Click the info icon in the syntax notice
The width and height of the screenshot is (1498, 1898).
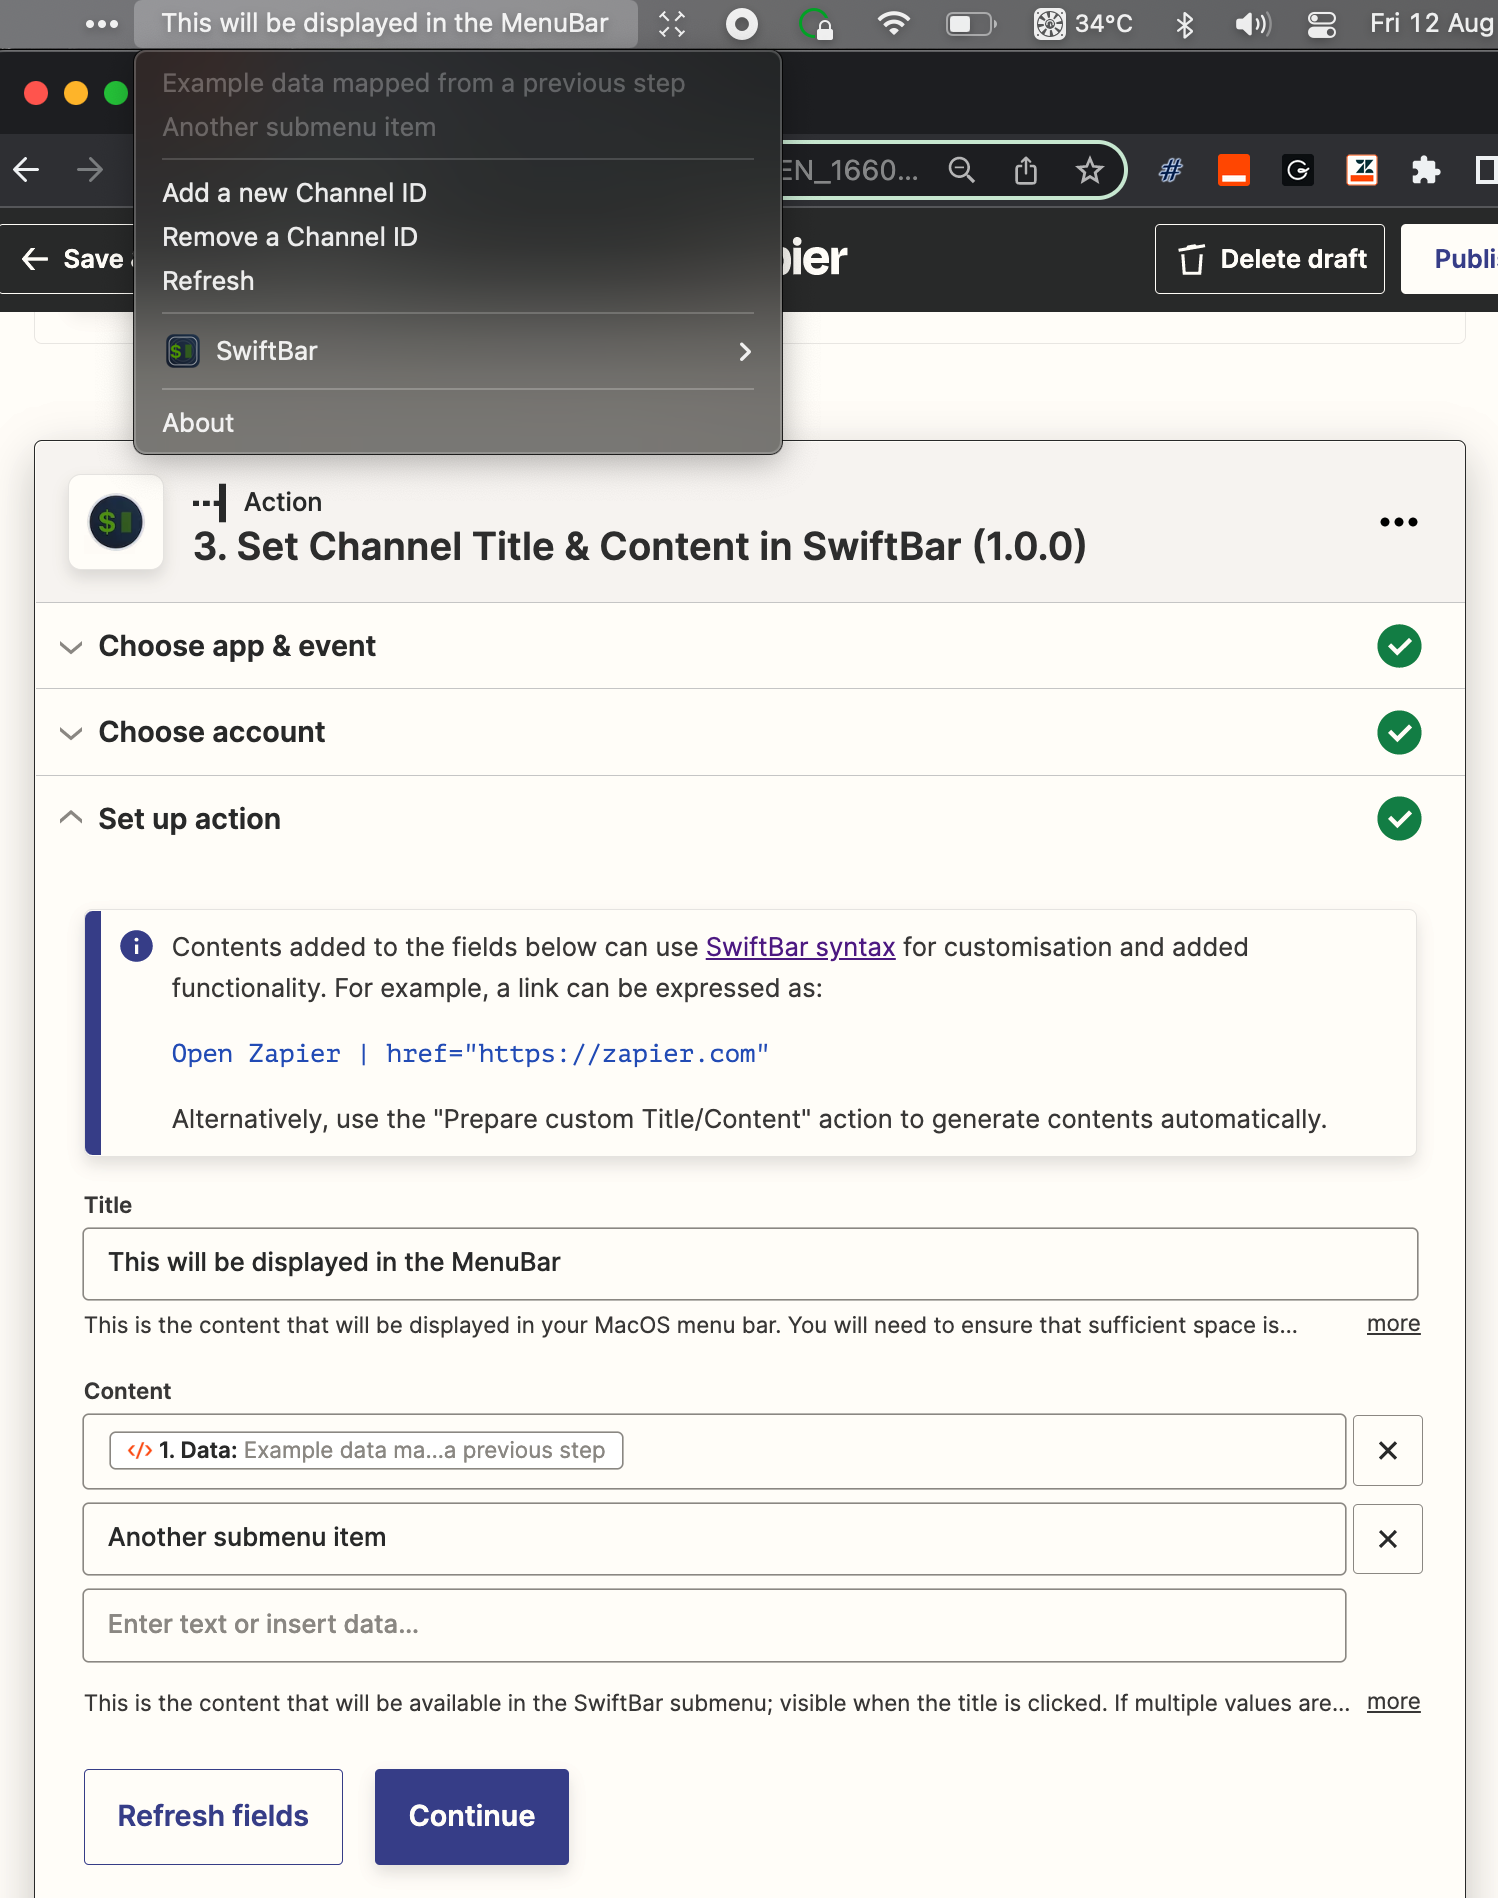tap(136, 946)
